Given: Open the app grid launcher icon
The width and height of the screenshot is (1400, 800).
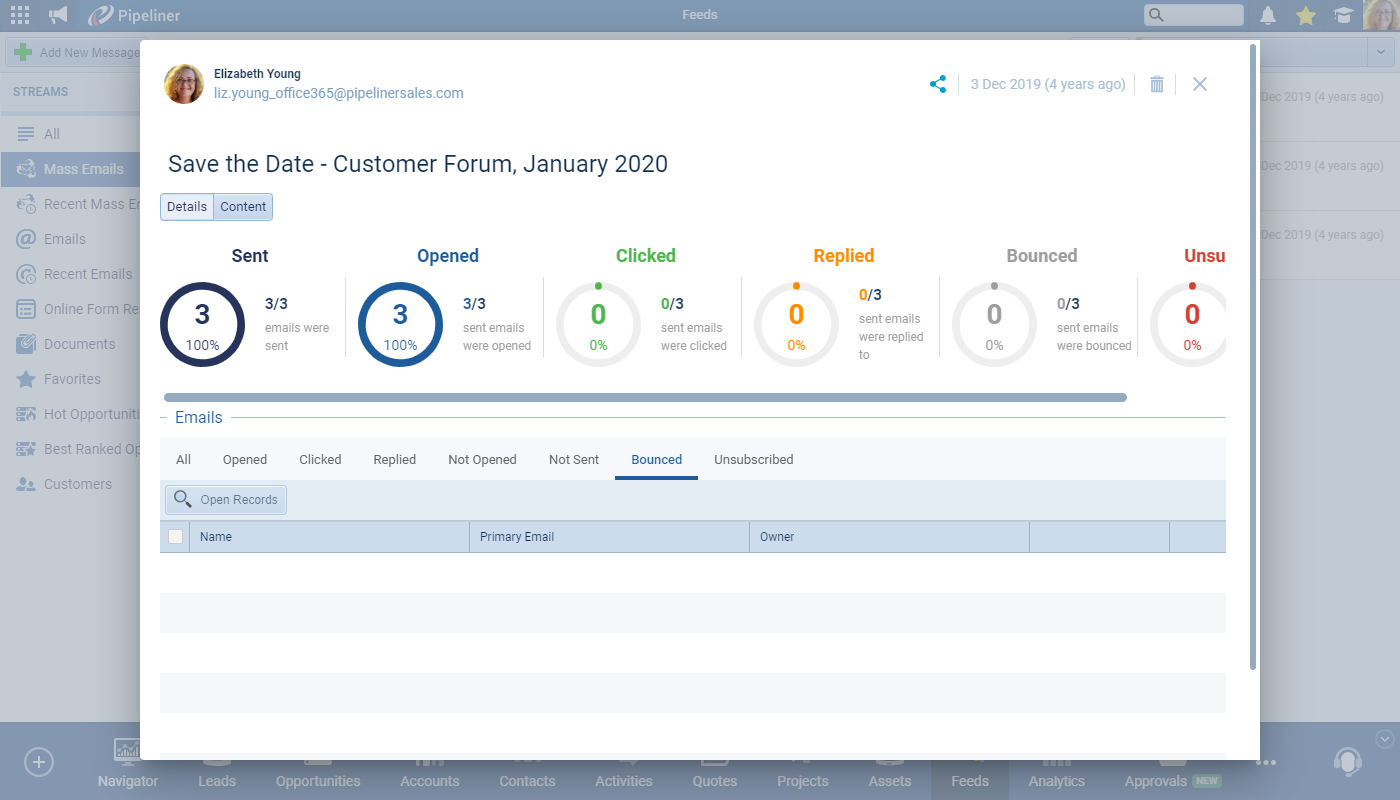Looking at the screenshot, I should tap(20, 15).
